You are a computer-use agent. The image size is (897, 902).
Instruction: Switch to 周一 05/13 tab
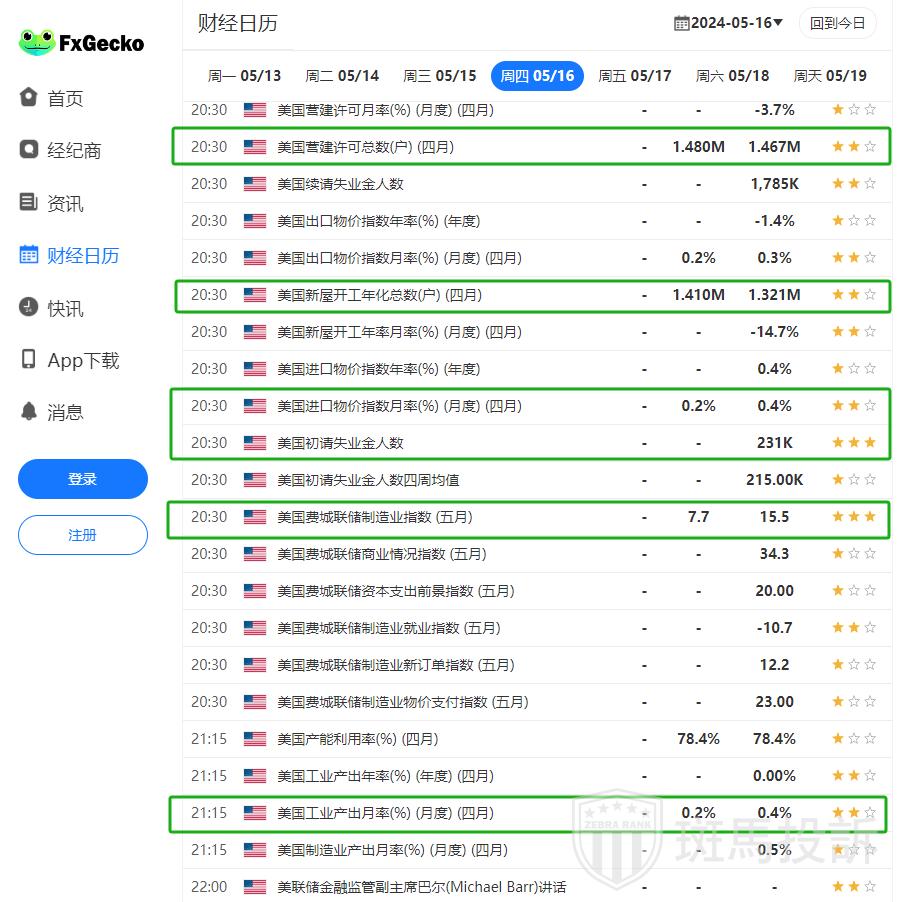pyautogui.click(x=244, y=76)
